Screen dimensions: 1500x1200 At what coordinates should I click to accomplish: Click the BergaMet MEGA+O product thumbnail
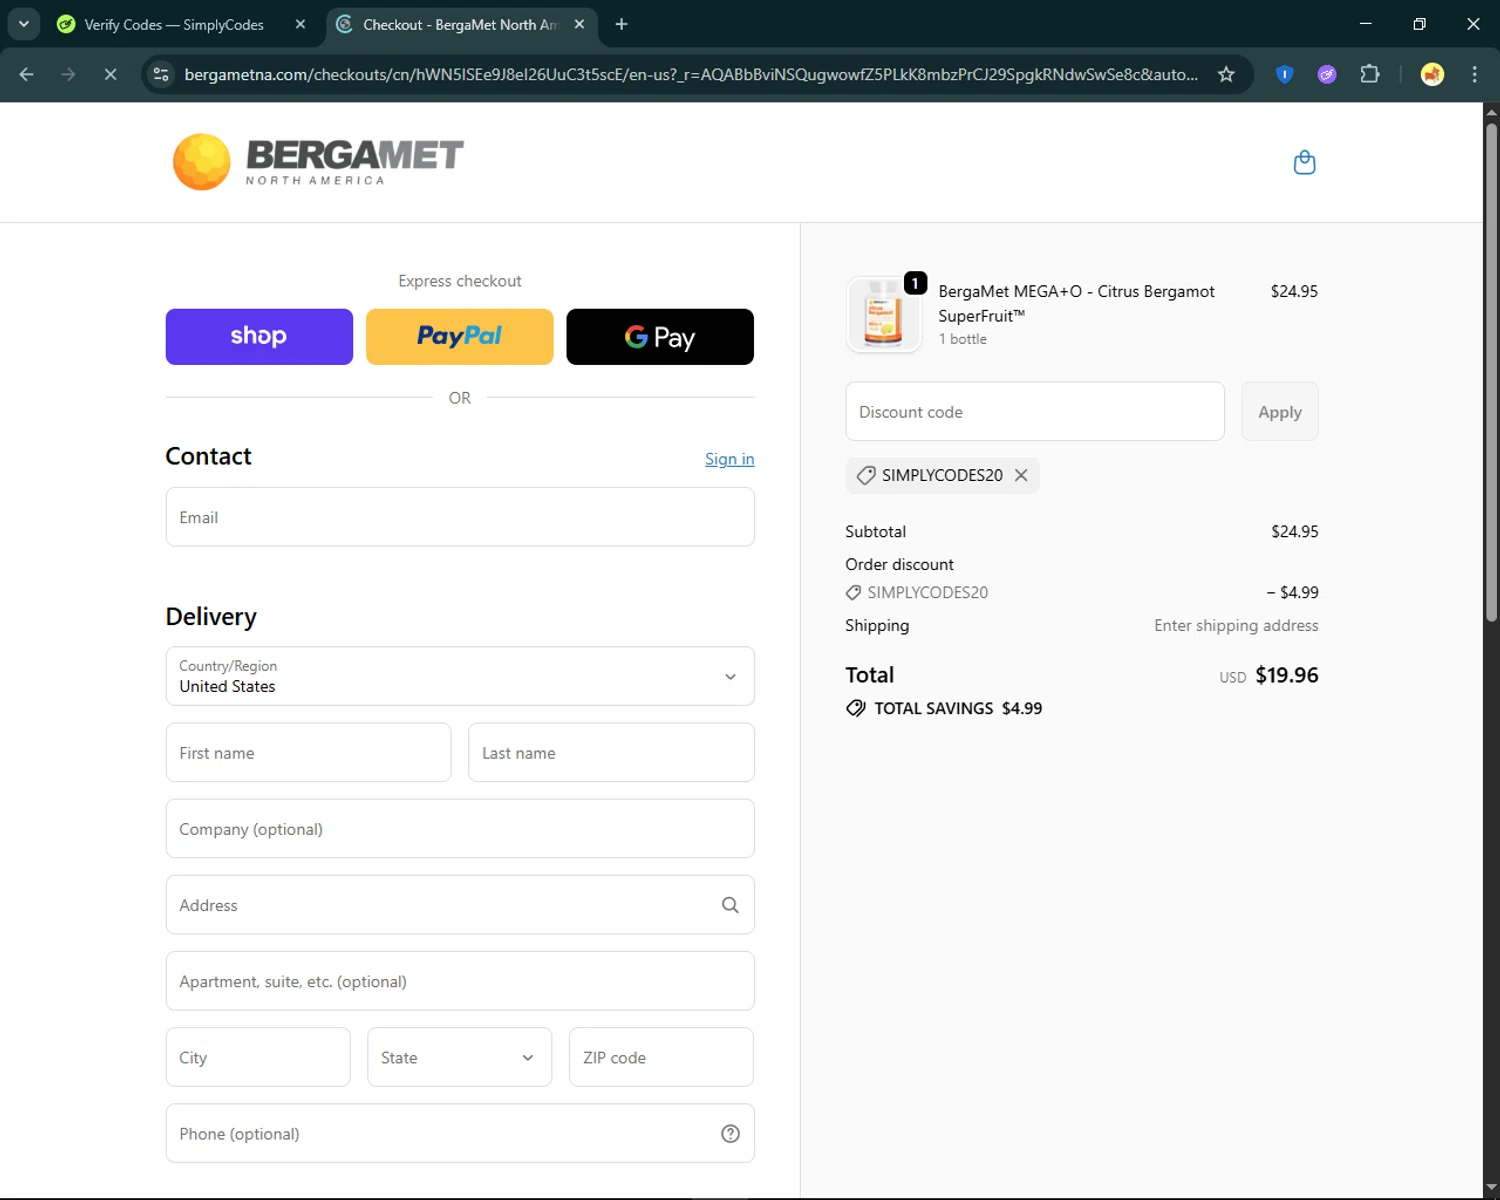883,315
